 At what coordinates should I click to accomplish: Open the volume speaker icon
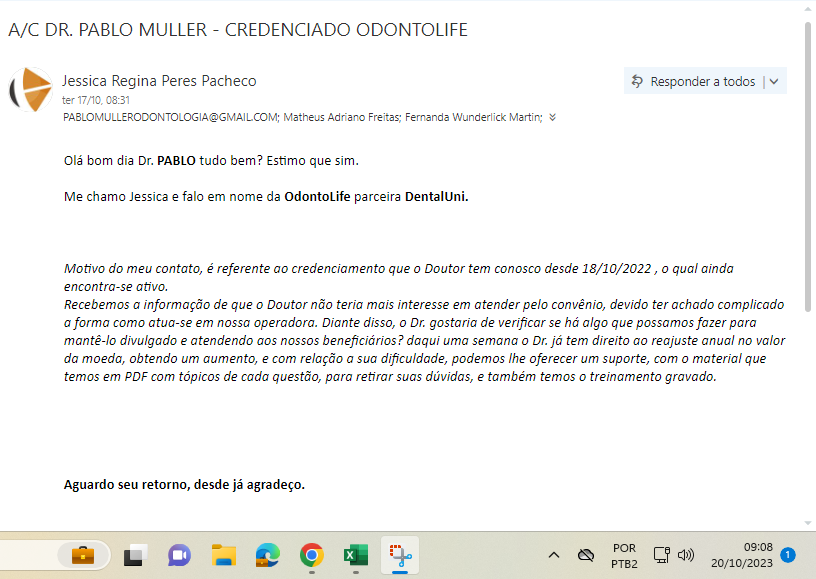pyautogui.click(x=686, y=555)
